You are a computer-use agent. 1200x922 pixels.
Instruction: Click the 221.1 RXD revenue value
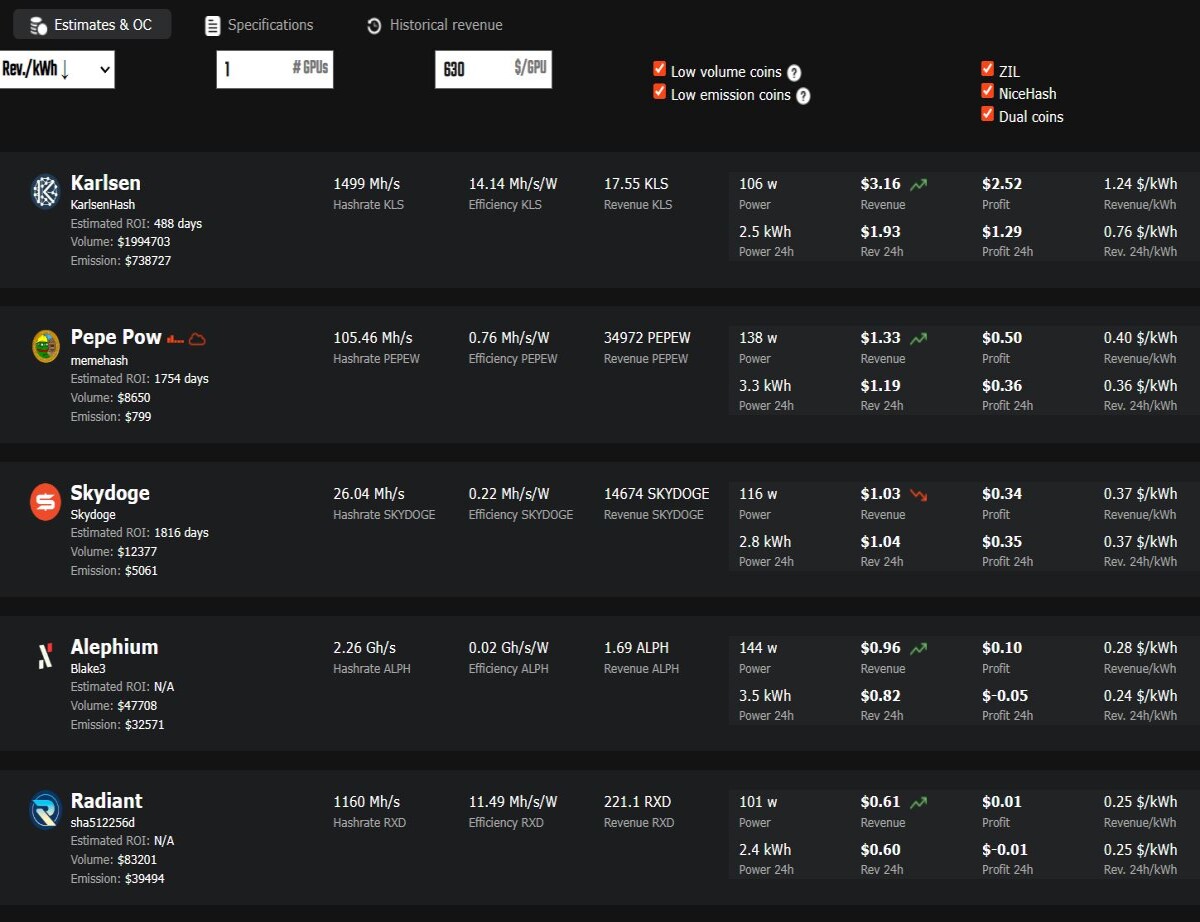click(638, 802)
